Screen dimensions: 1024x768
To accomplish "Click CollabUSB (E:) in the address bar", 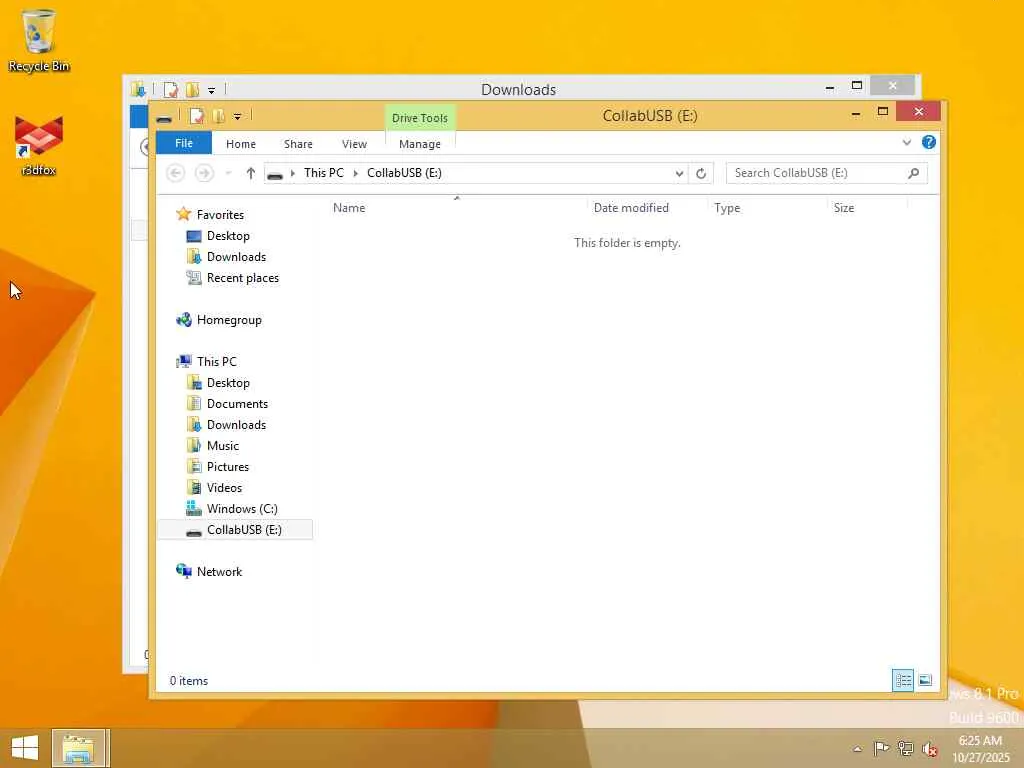I will click(404, 172).
